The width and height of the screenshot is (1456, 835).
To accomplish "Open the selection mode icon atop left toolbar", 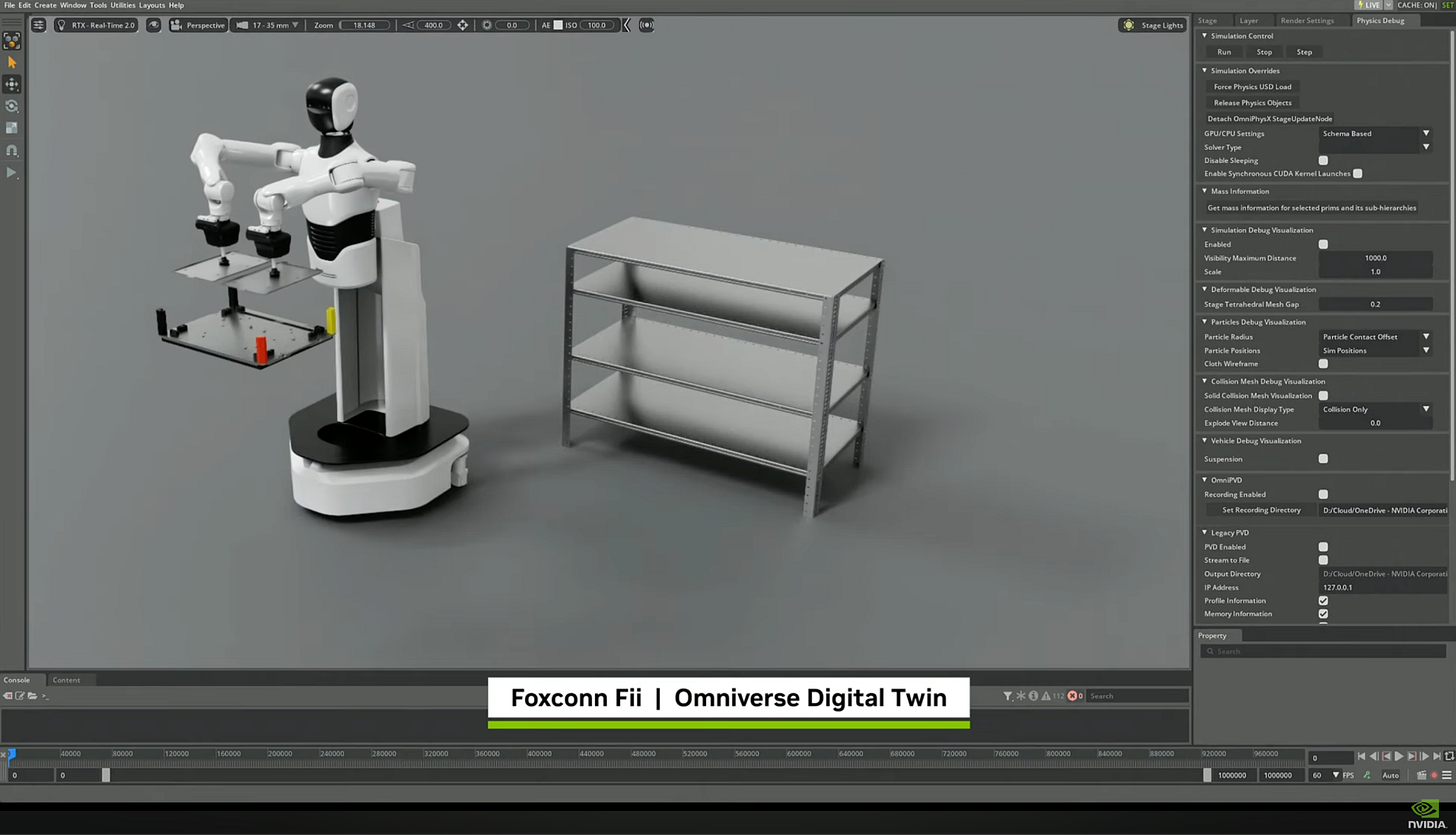I will 12,41.
